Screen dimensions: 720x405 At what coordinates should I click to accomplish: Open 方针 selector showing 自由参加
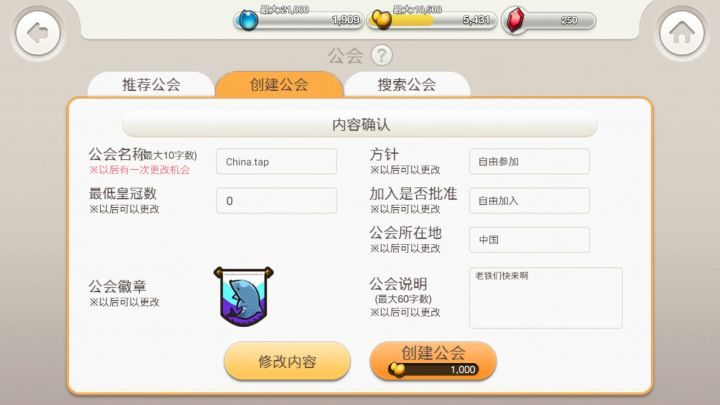click(529, 162)
